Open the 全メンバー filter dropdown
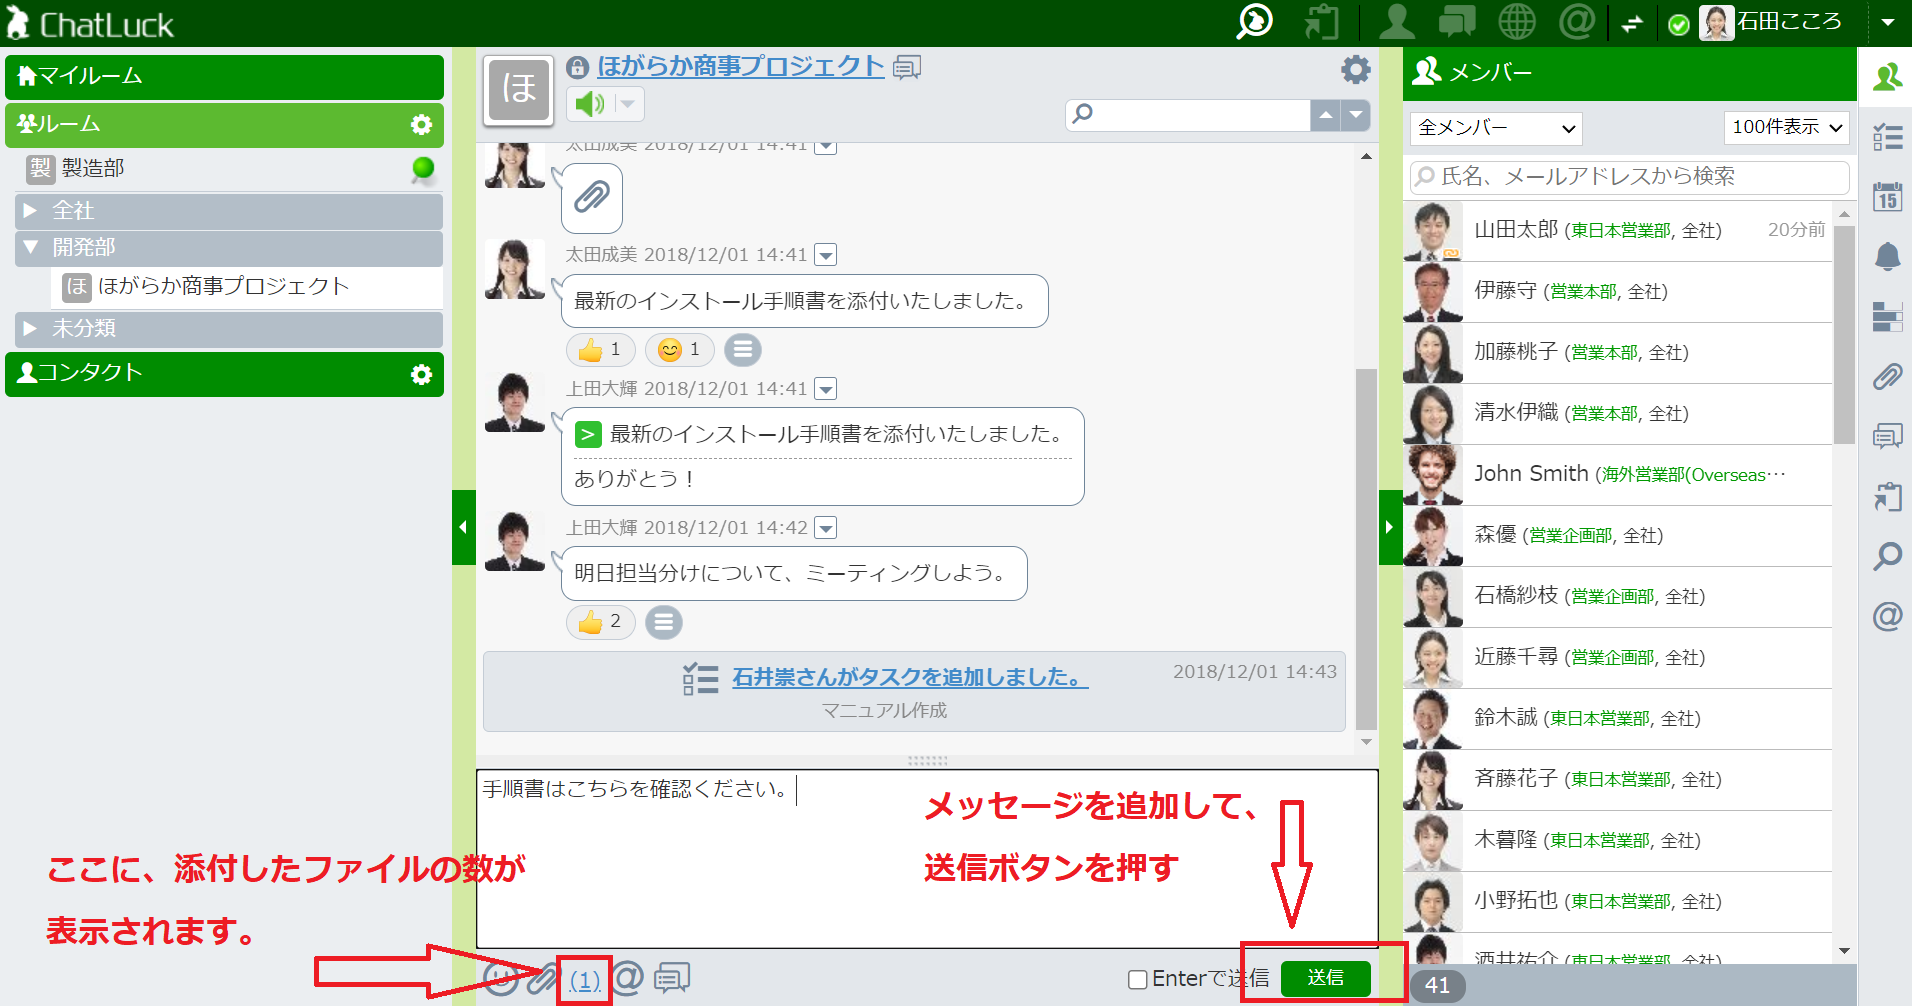The image size is (1912, 1006). pyautogui.click(x=1496, y=128)
